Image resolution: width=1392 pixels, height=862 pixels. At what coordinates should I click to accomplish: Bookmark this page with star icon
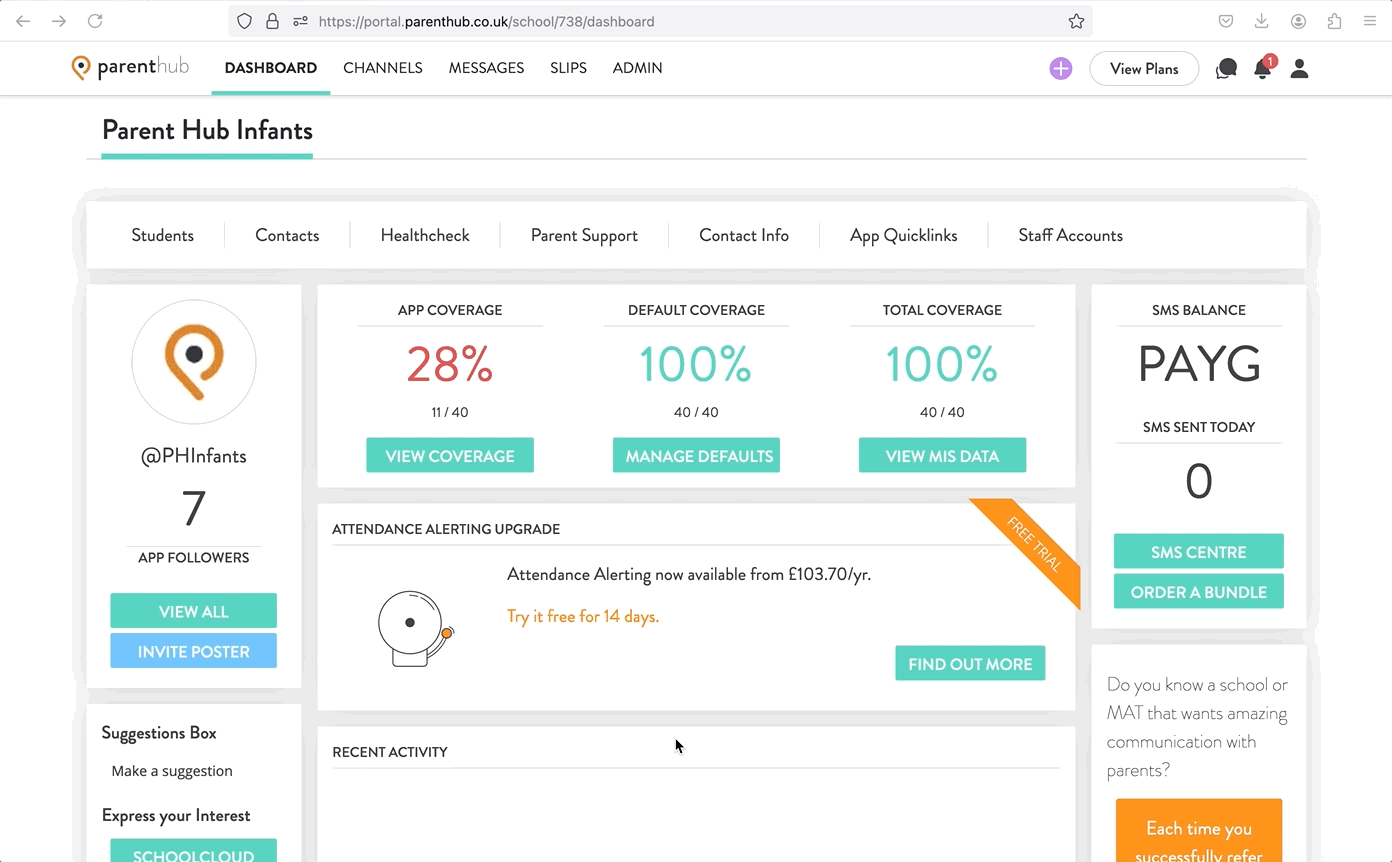click(x=1076, y=21)
